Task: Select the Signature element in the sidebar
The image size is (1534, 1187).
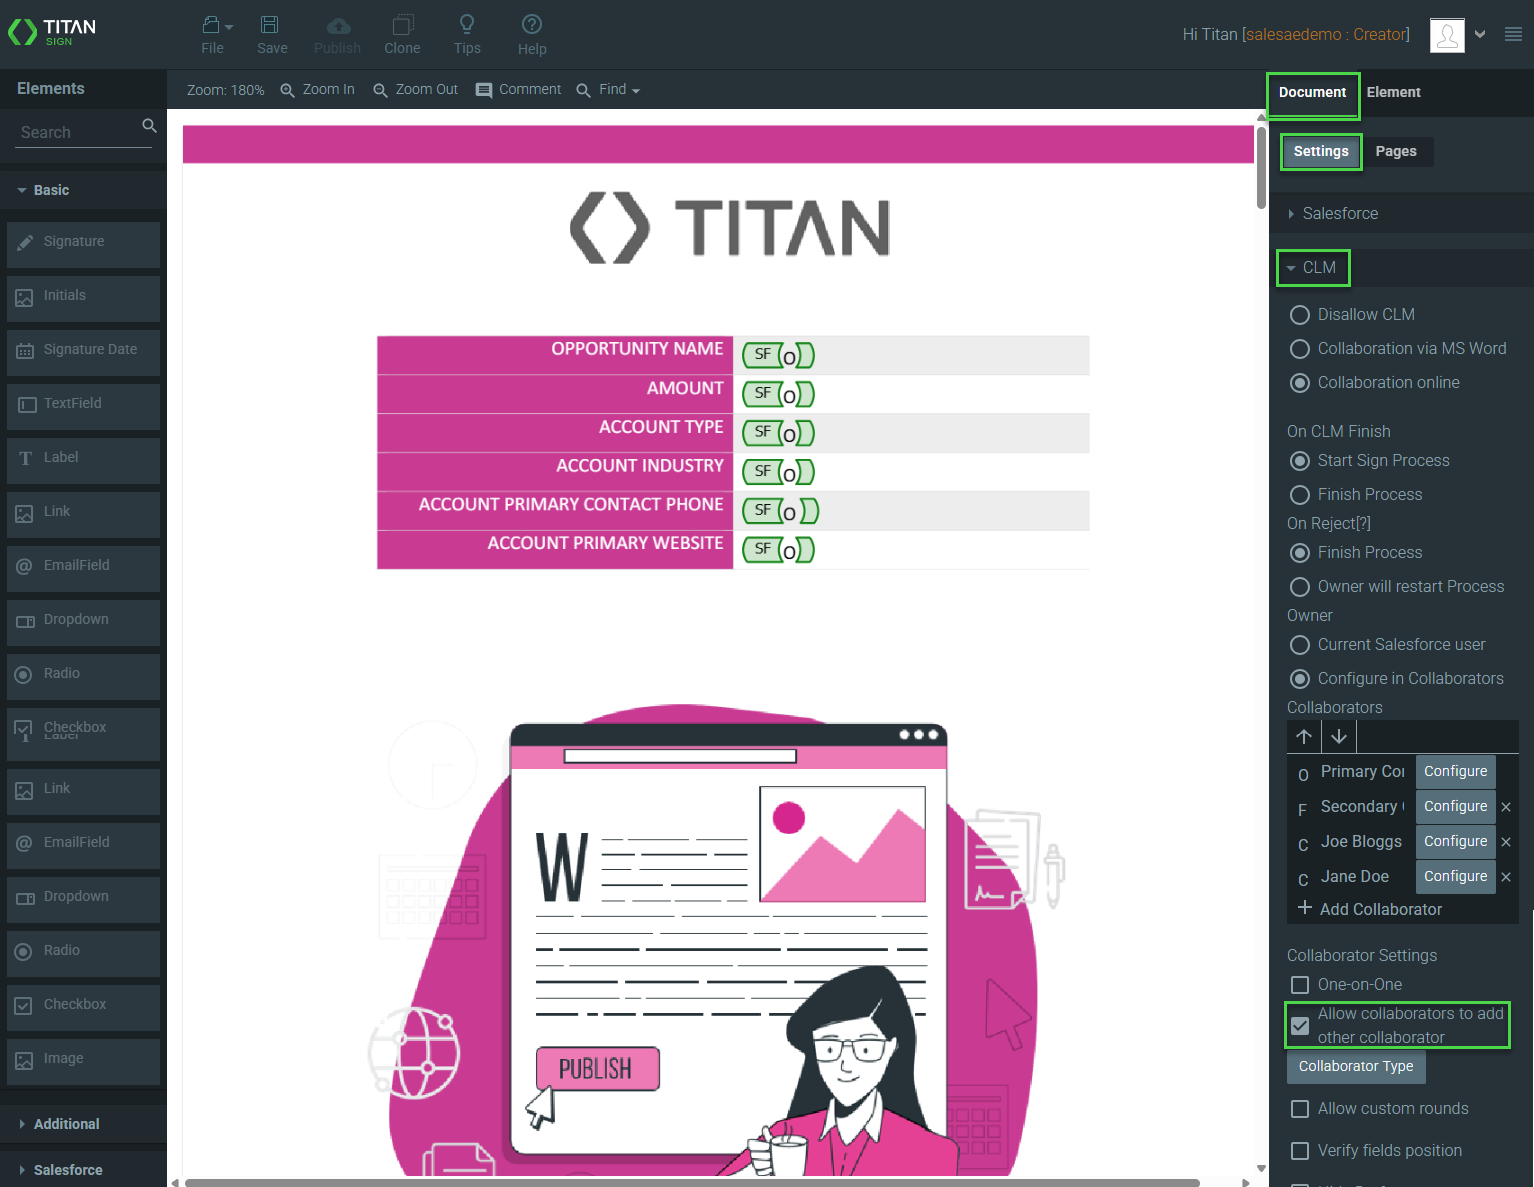Action: click(x=83, y=241)
